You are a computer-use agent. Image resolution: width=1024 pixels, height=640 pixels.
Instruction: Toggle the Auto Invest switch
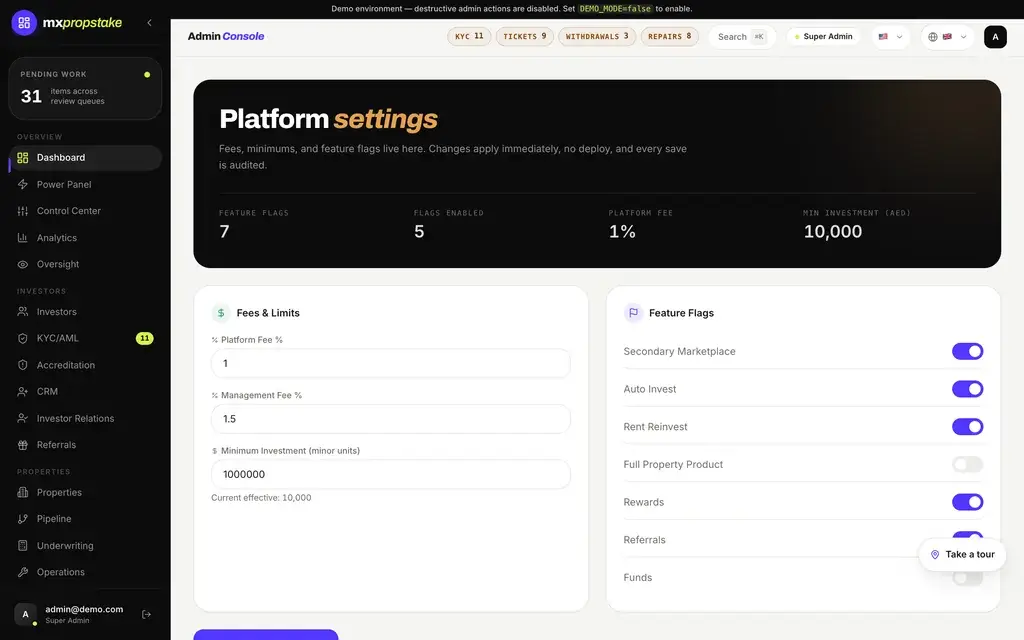(x=967, y=389)
